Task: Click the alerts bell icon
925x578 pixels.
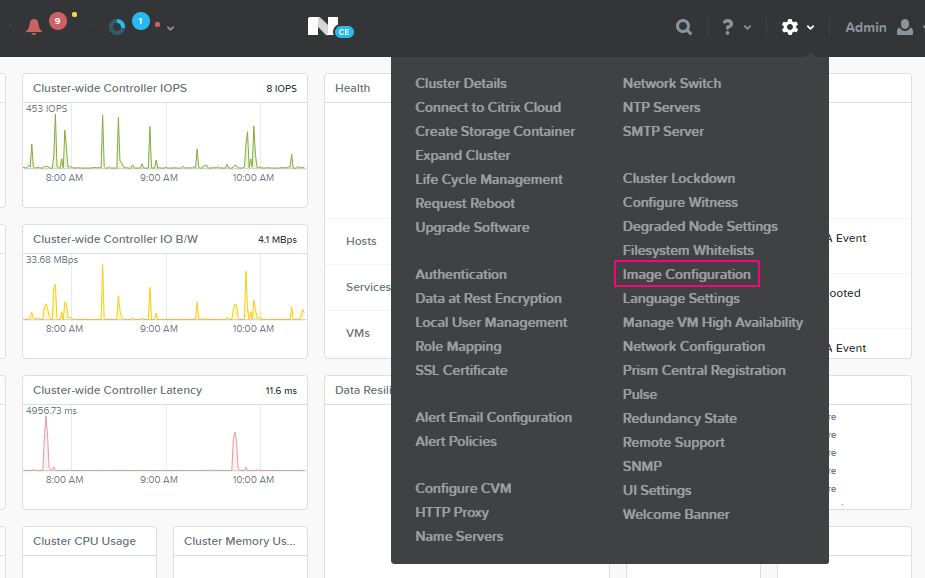Action: tap(34, 27)
